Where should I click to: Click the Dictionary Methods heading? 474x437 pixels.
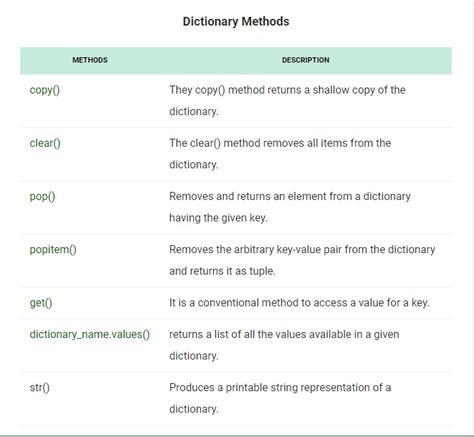click(x=236, y=21)
